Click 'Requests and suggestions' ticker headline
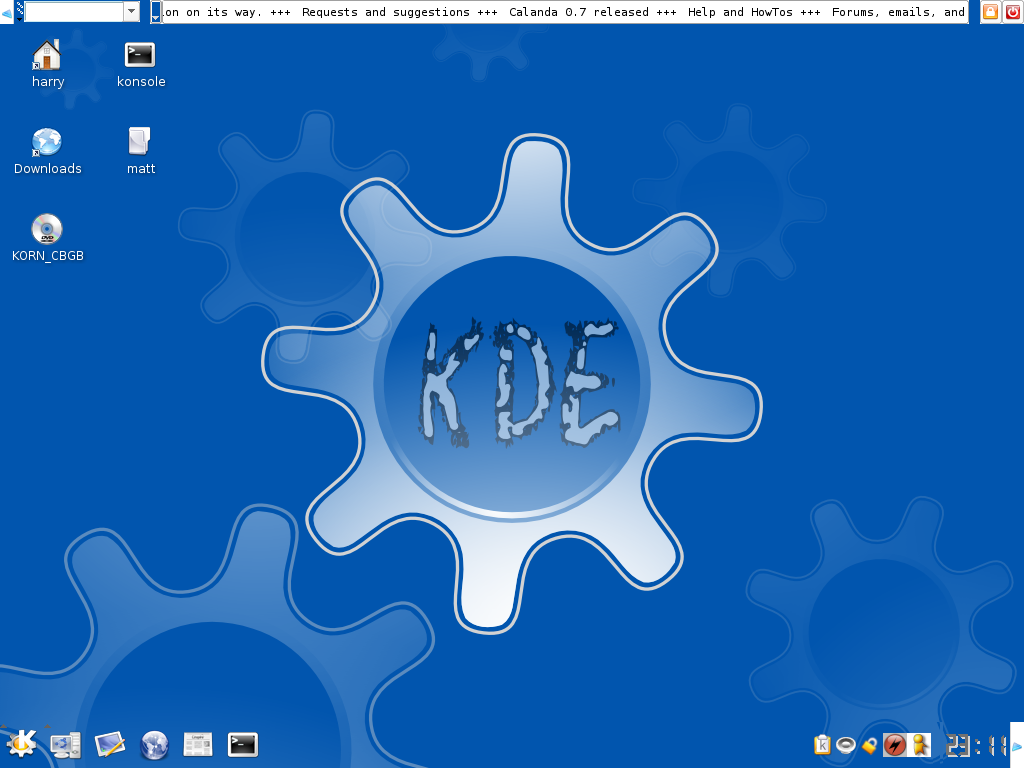 [385, 12]
